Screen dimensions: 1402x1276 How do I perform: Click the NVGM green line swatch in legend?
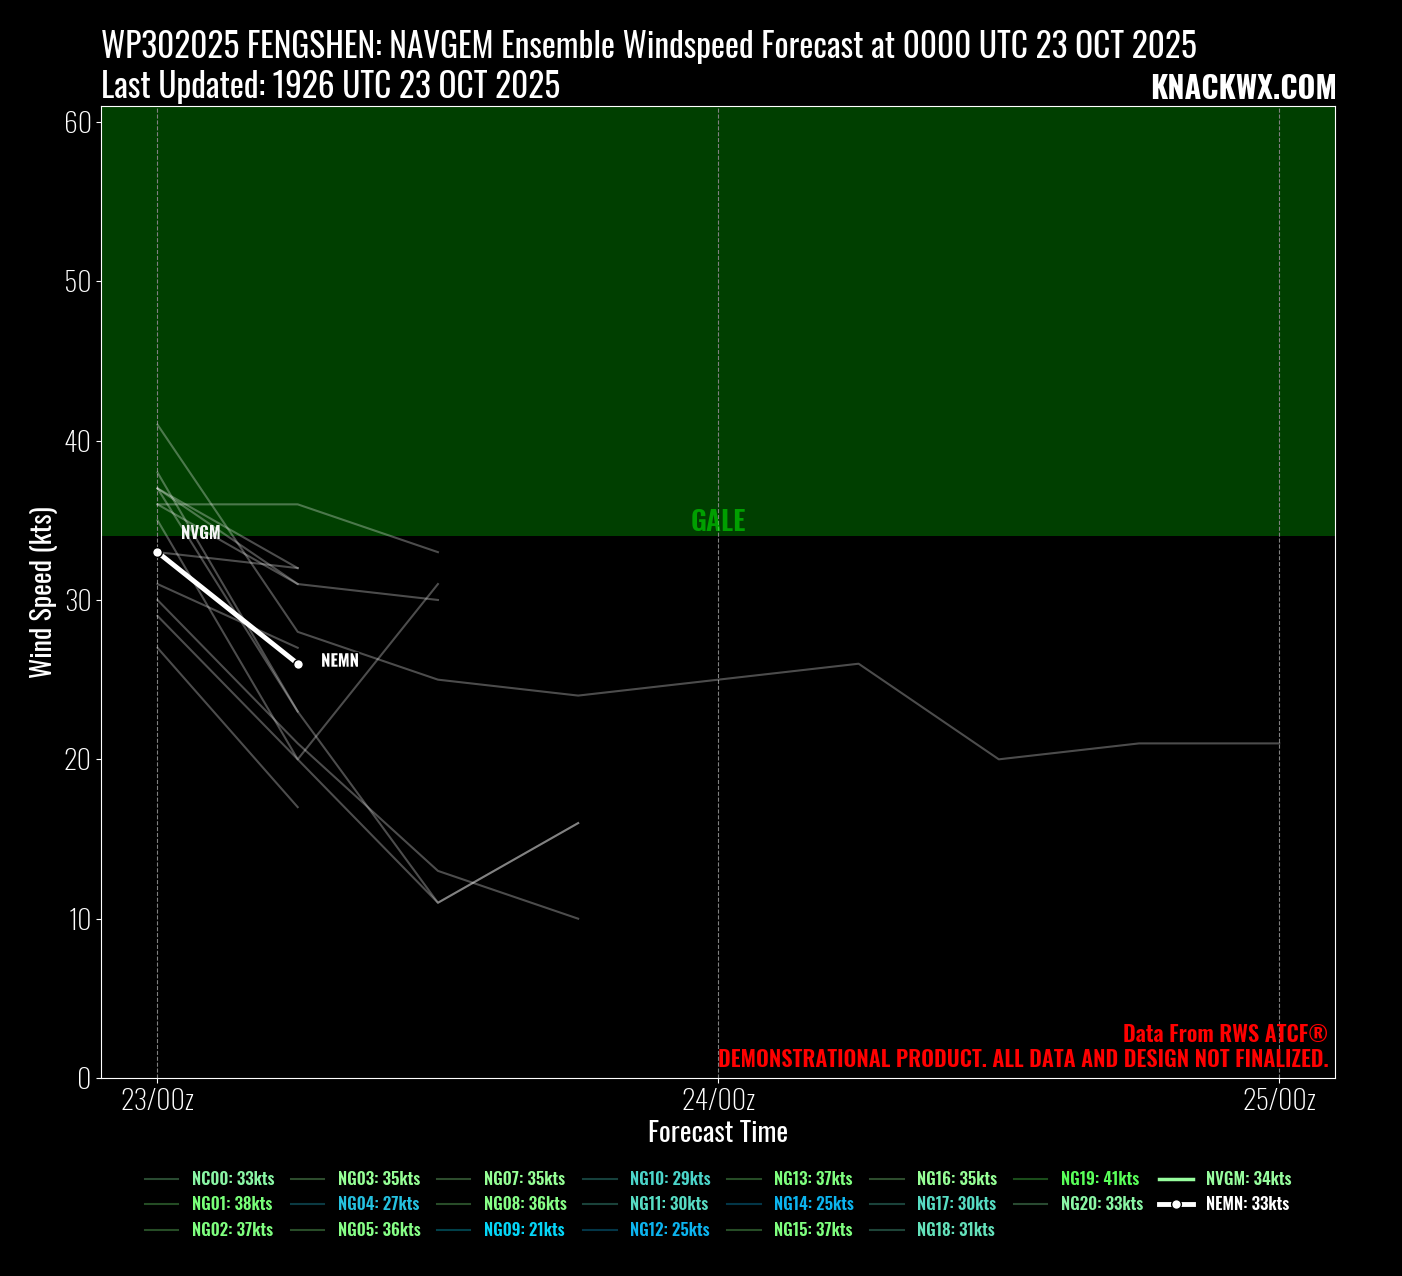[1177, 1179]
